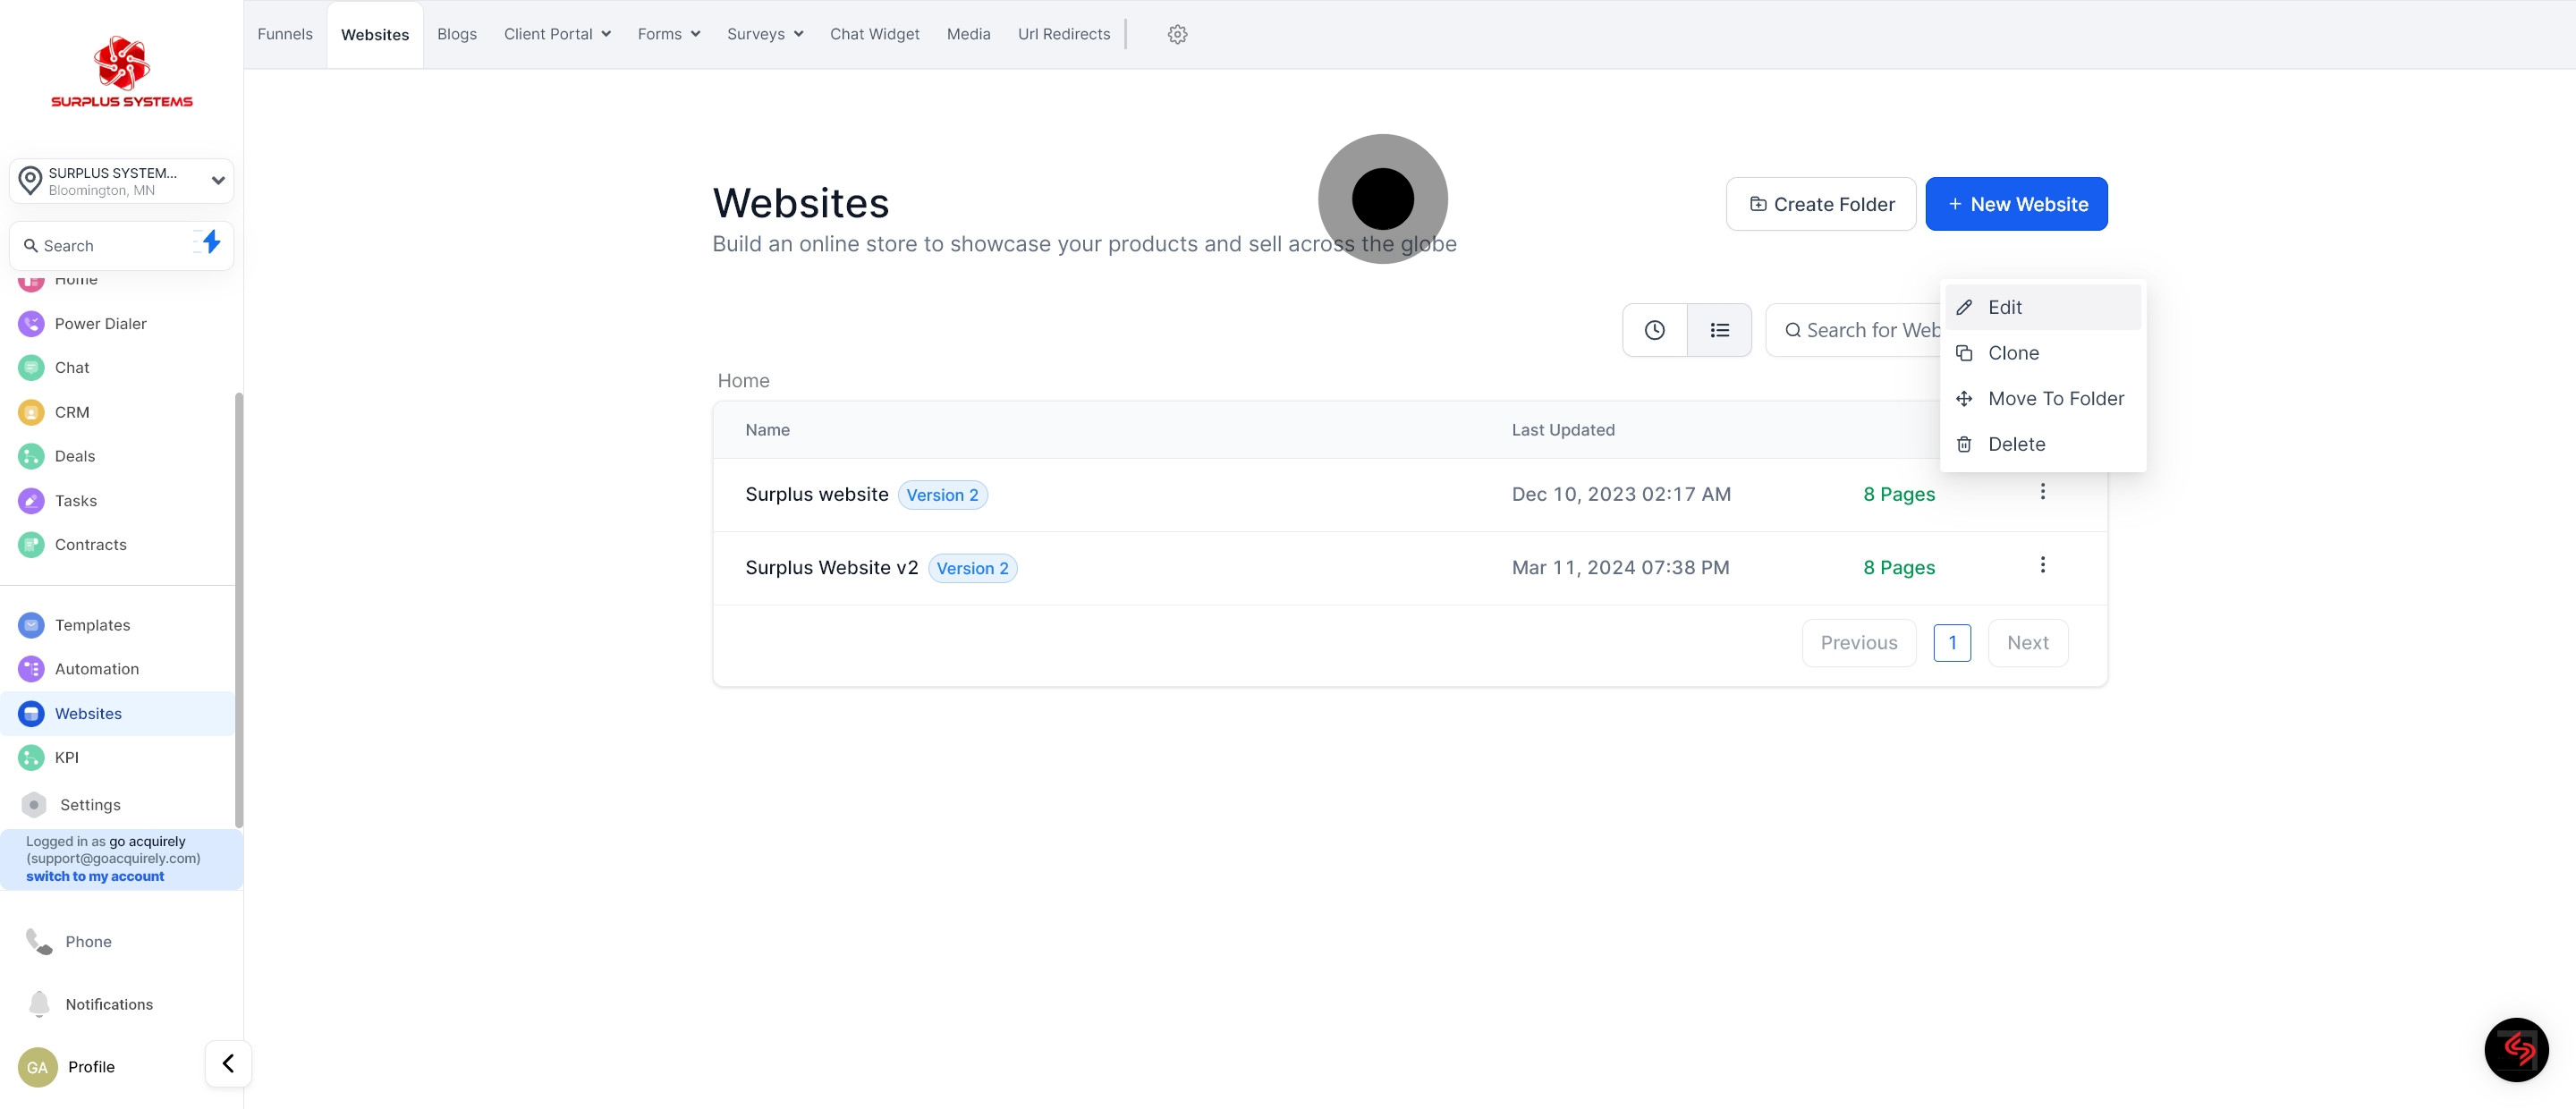Open the Power Dialer sidebar icon
This screenshot has width=2576, height=1109.
(x=31, y=324)
